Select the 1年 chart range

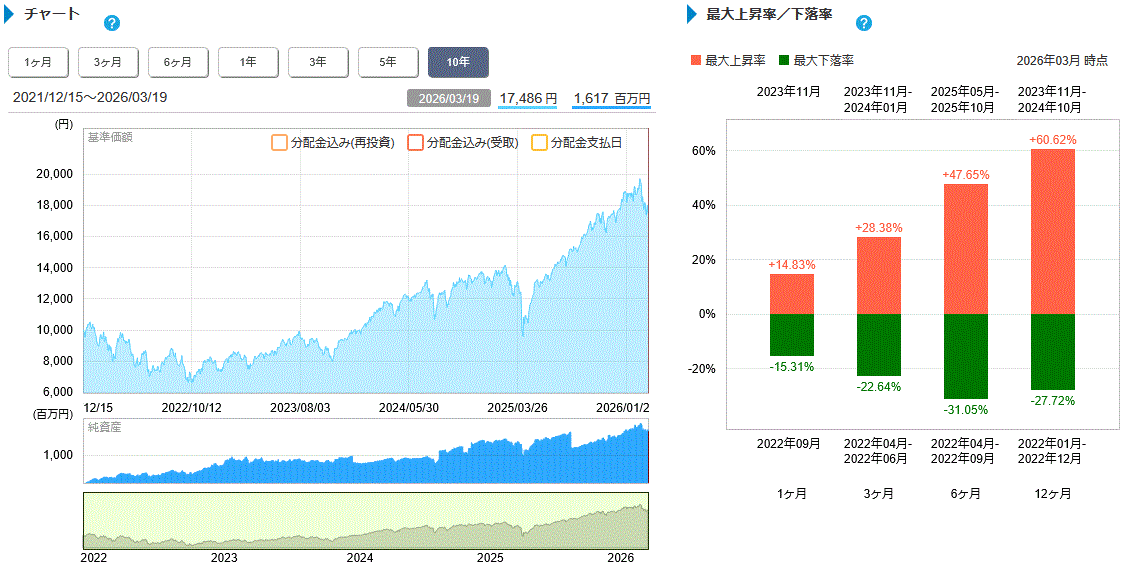248,62
